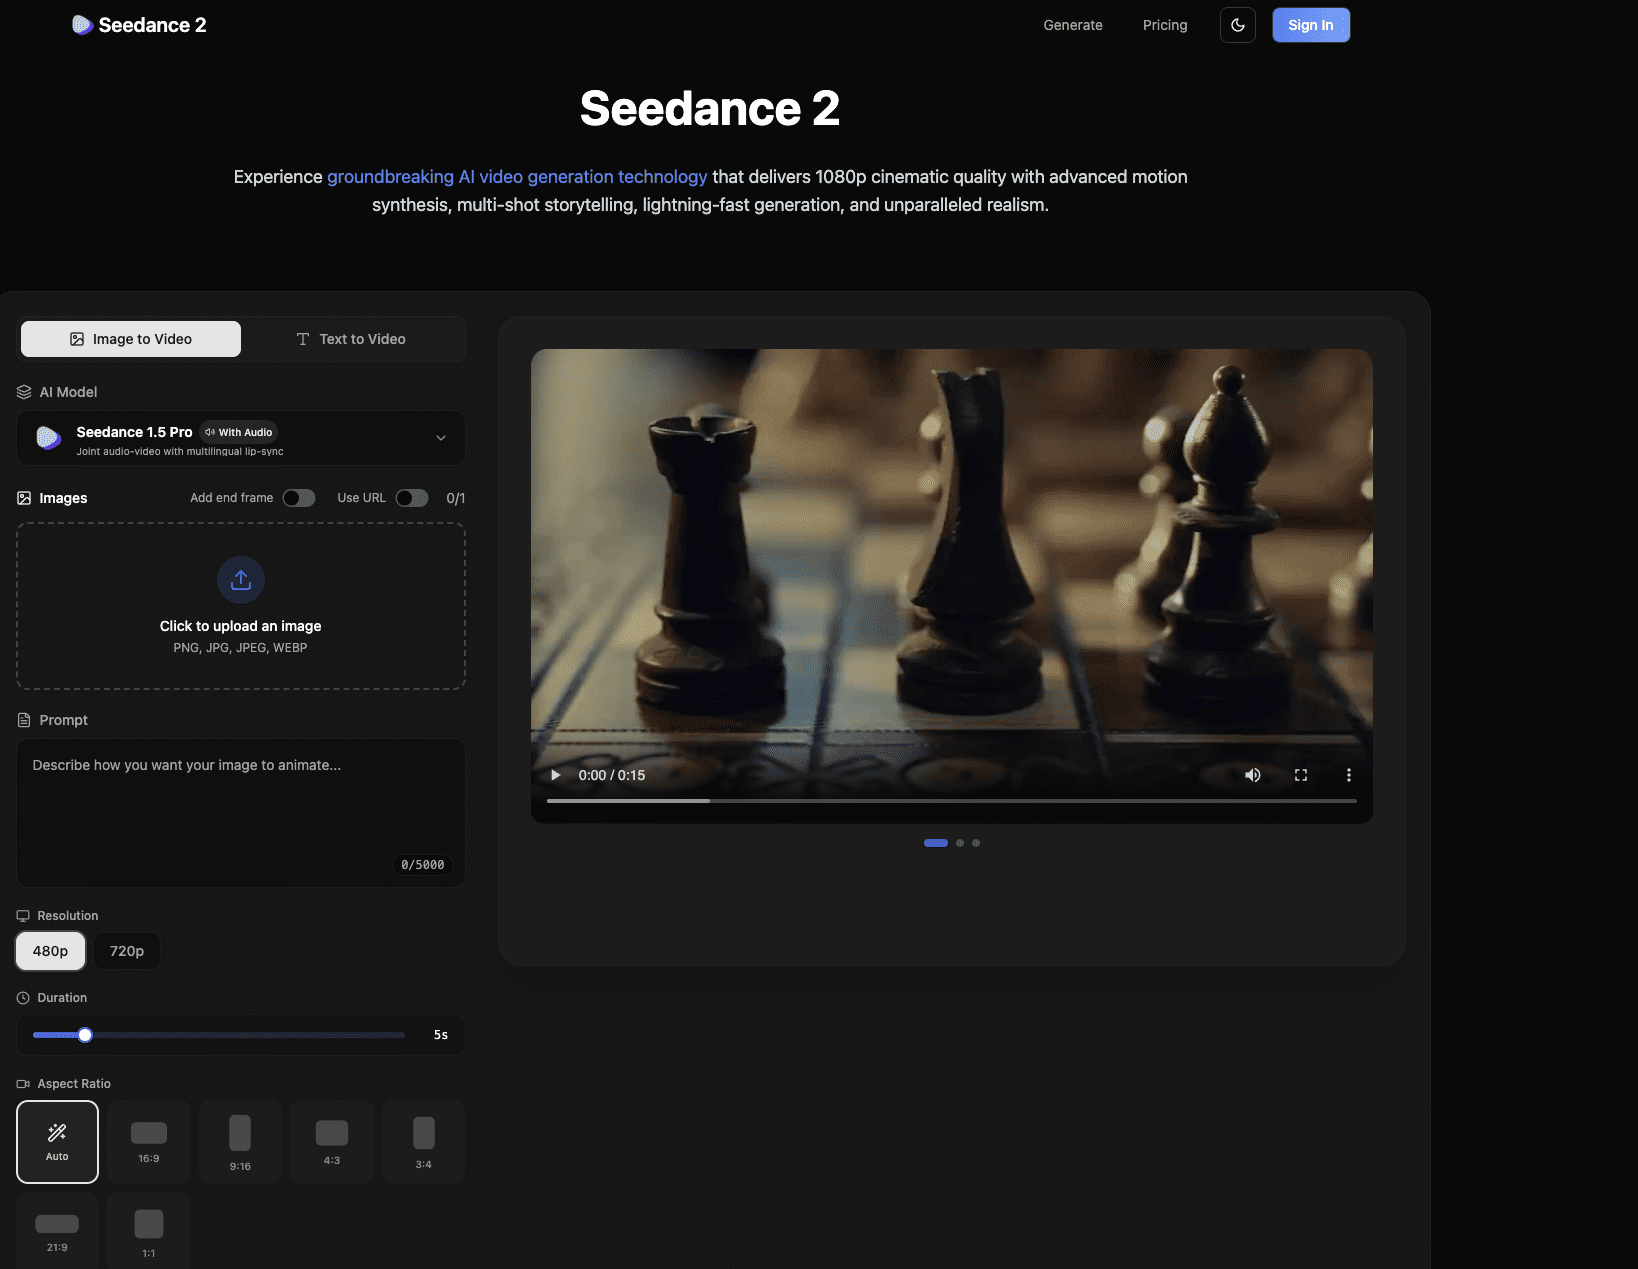Screen dimensions: 1638x1269
Task: Enter fullscreen using the video expand icon
Action: pos(1300,775)
